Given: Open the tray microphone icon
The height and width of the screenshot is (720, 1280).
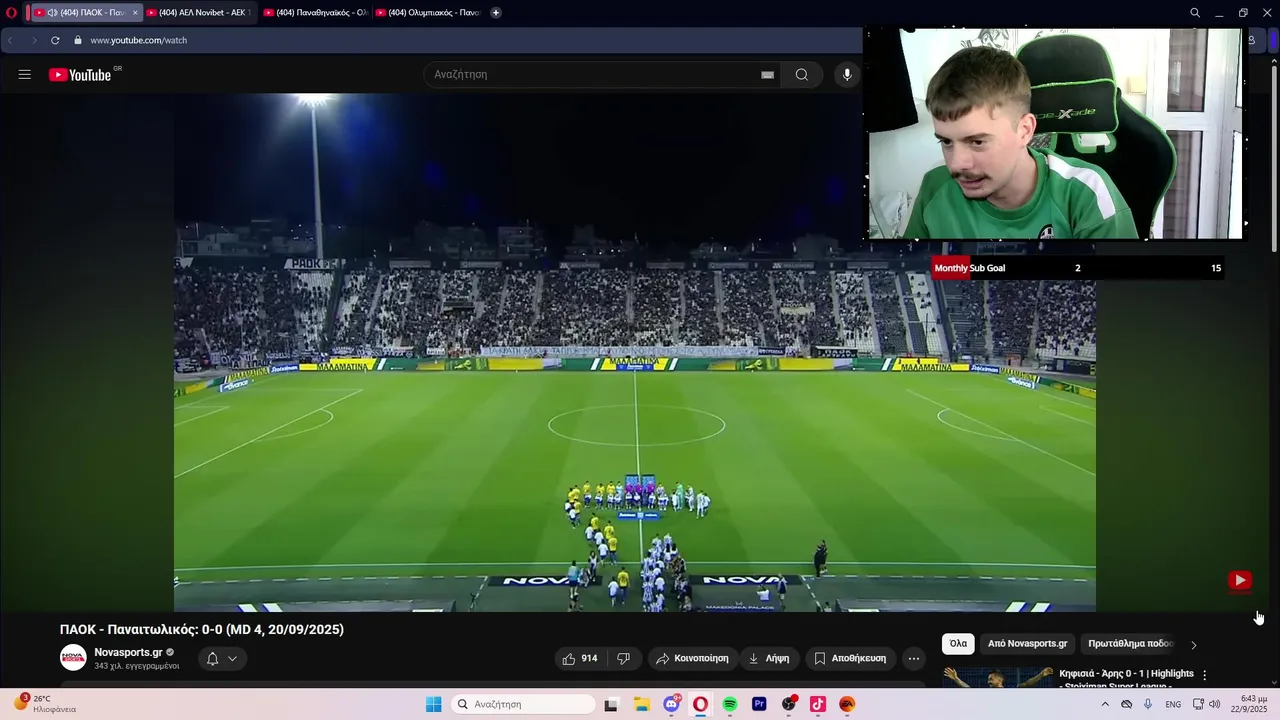Looking at the screenshot, I should [1148, 704].
